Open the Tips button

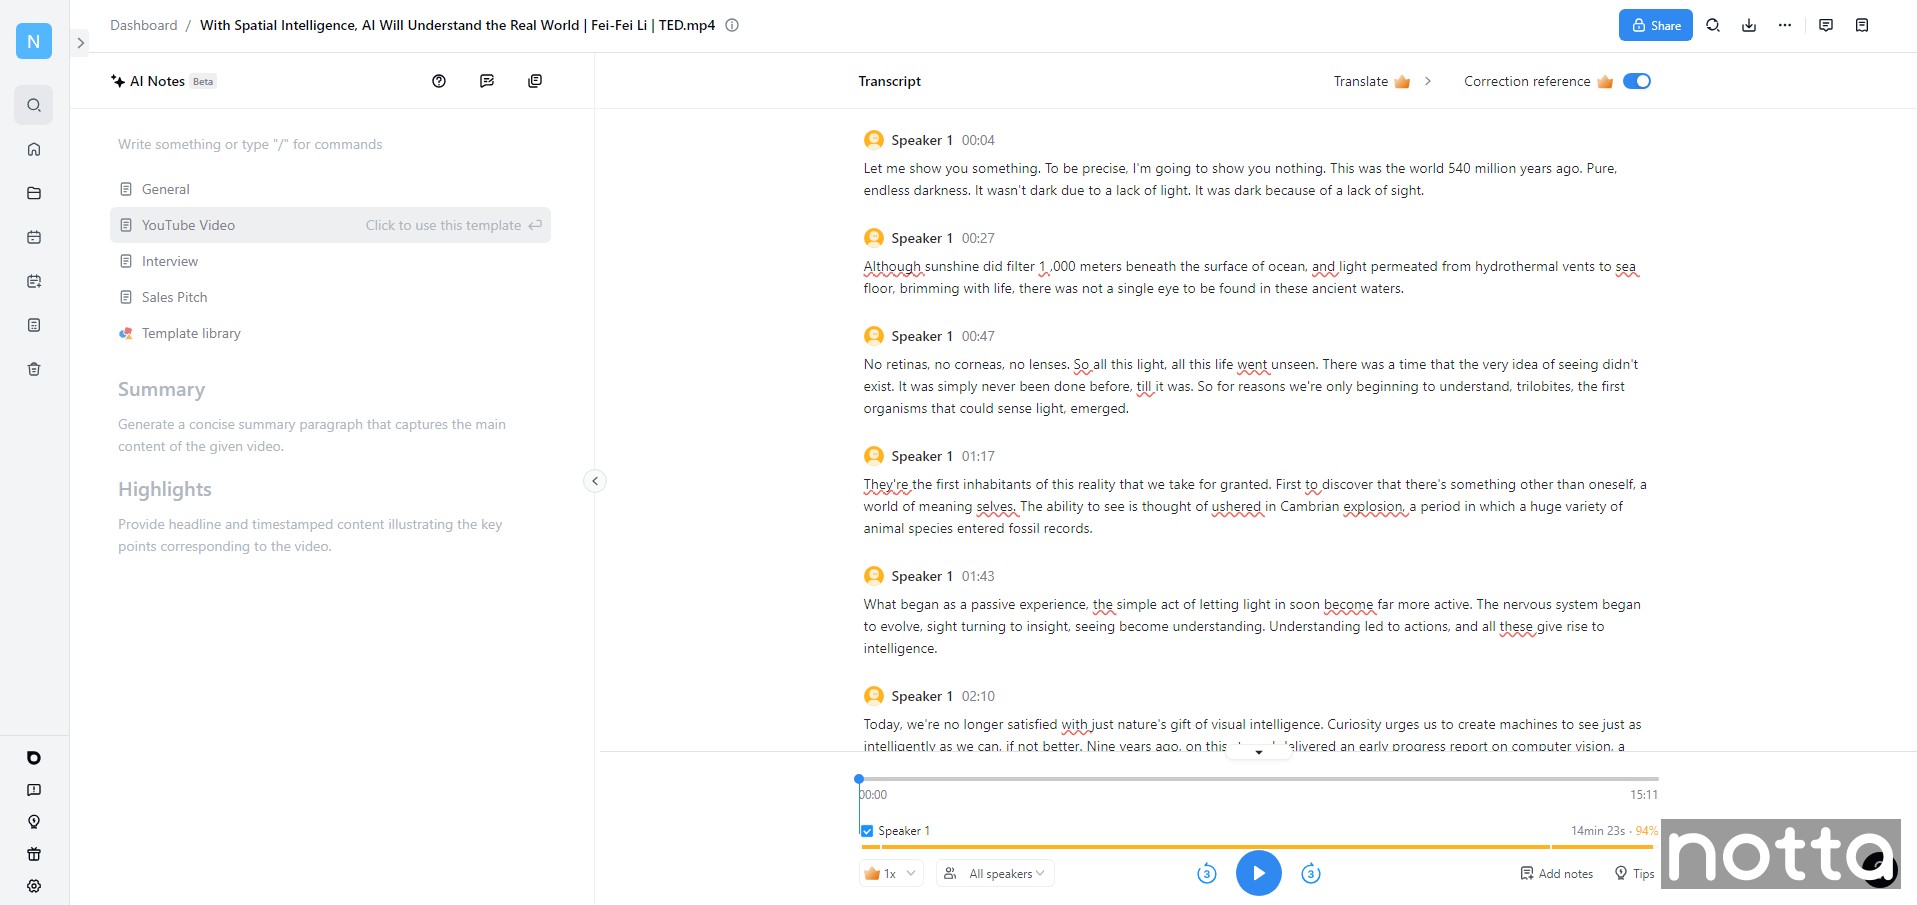tap(1635, 873)
